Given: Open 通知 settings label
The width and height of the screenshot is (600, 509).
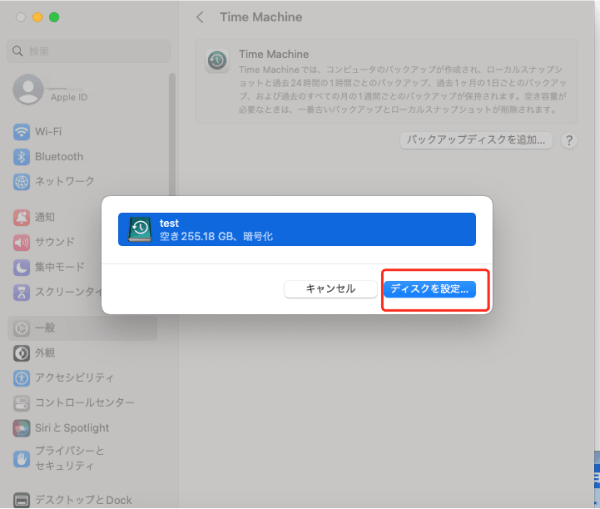Looking at the screenshot, I should 45,217.
